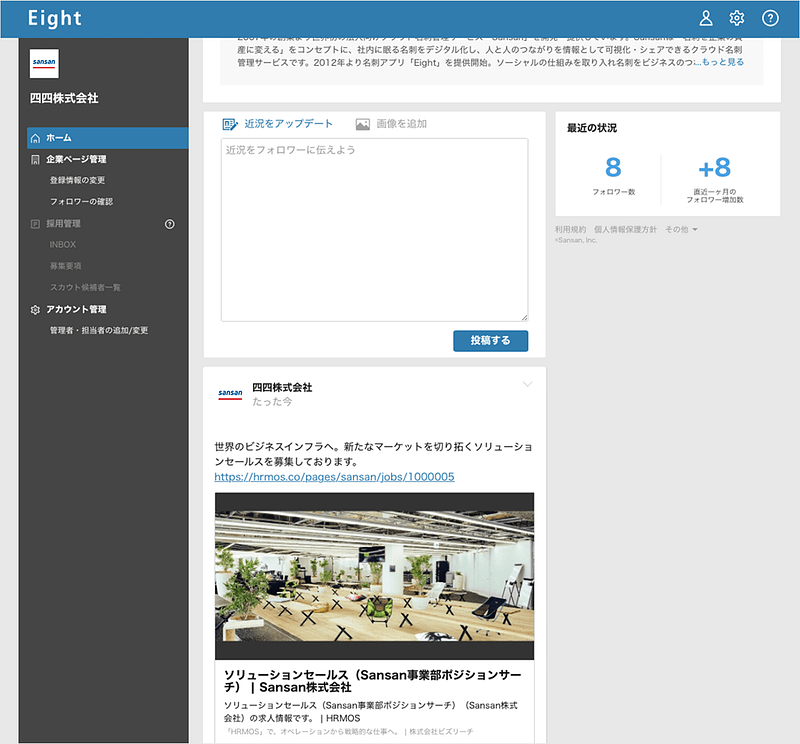
Task: Open the 利用規約 footer link
Action: [x=570, y=230]
